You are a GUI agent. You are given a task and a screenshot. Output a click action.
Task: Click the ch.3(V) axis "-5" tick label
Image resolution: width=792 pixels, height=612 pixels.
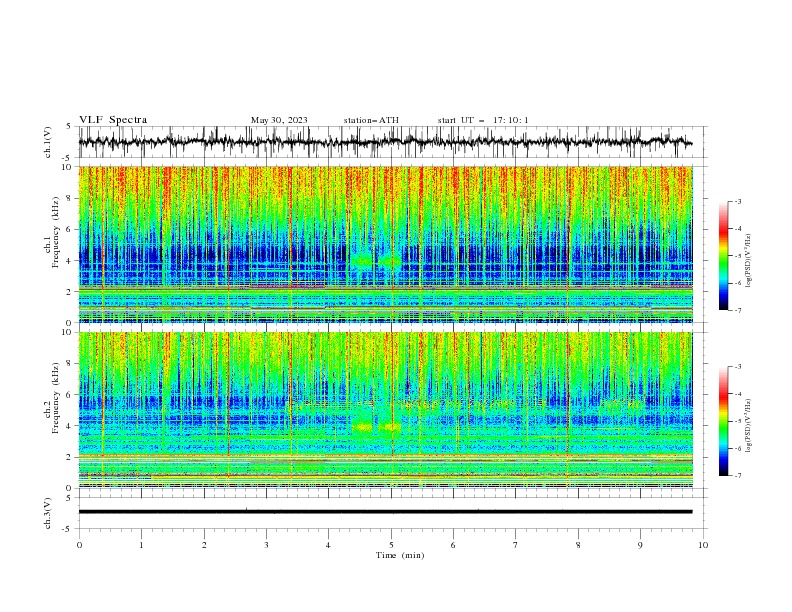click(68, 529)
